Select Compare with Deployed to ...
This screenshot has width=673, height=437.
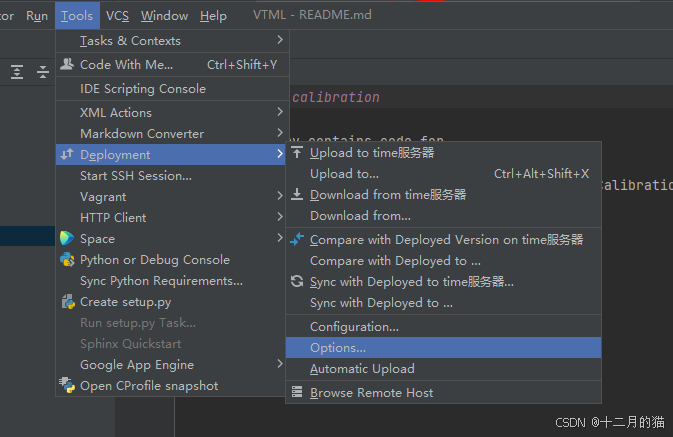[443, 261]
